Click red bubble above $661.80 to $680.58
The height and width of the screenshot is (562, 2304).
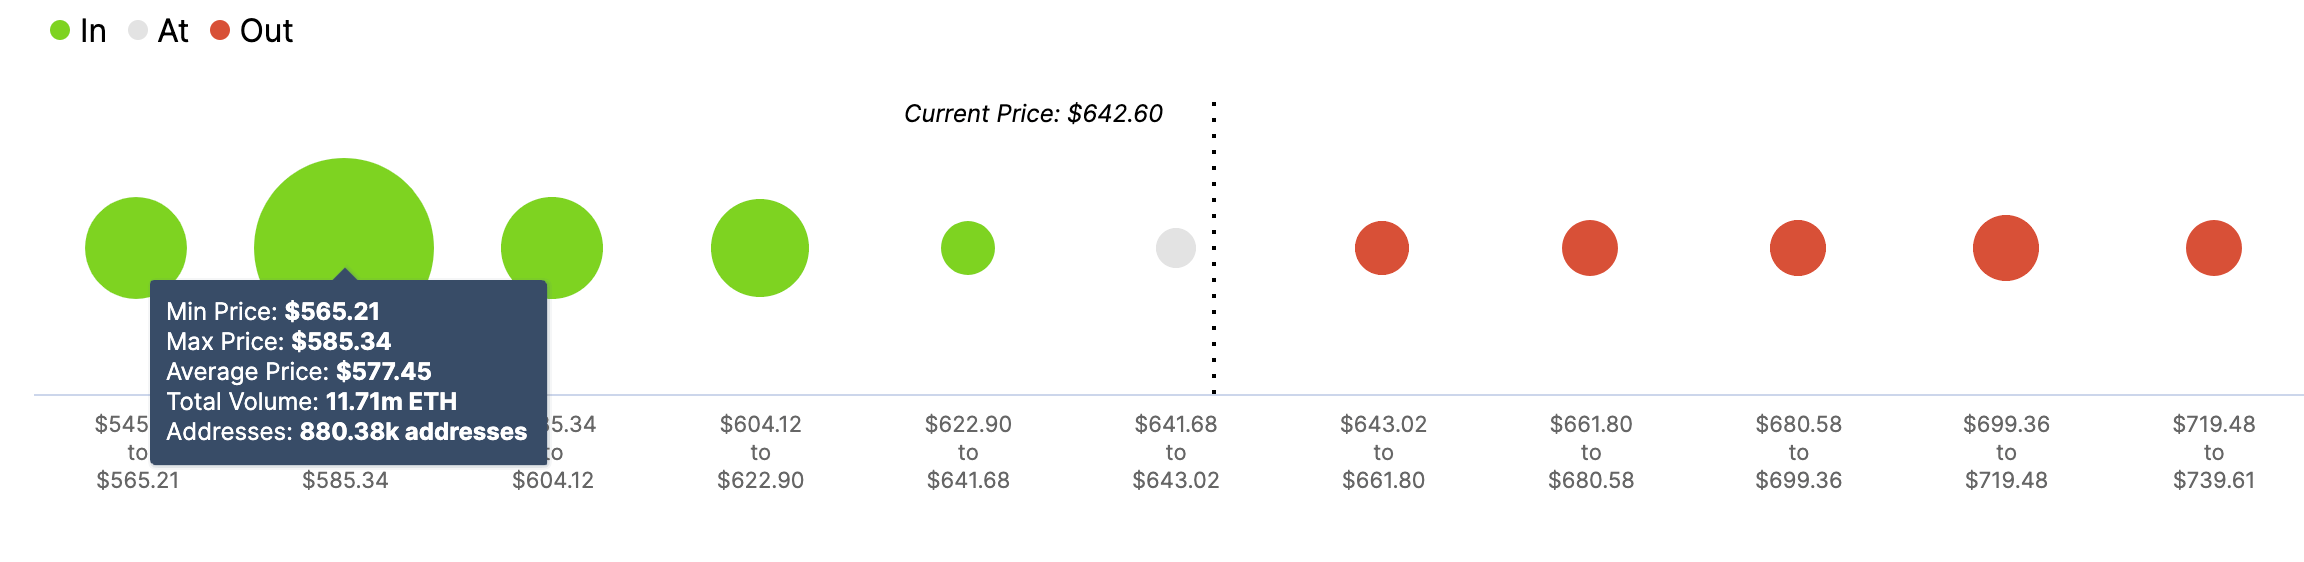[x=1590, y=248]
